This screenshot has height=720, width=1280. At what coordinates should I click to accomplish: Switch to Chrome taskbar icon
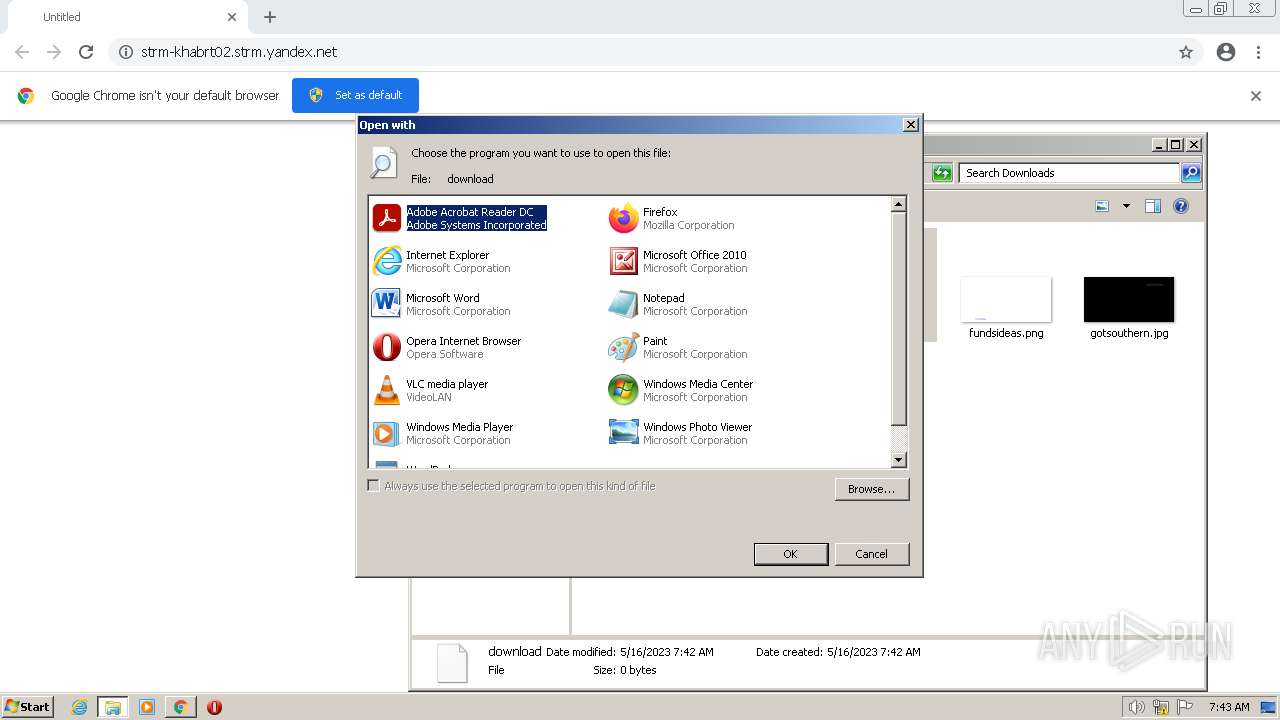tap(180, 707)
